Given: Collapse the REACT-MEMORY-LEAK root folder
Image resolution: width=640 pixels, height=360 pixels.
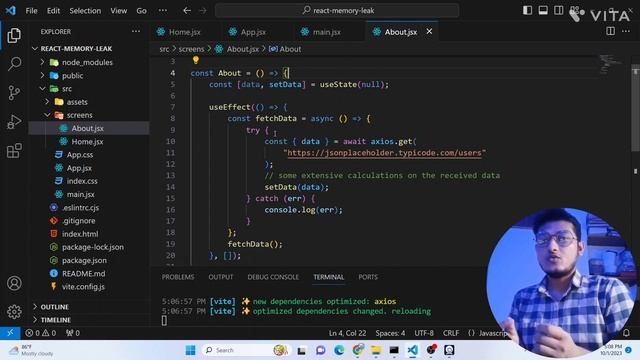Looking at the screenshot, I should click(89, 49).
